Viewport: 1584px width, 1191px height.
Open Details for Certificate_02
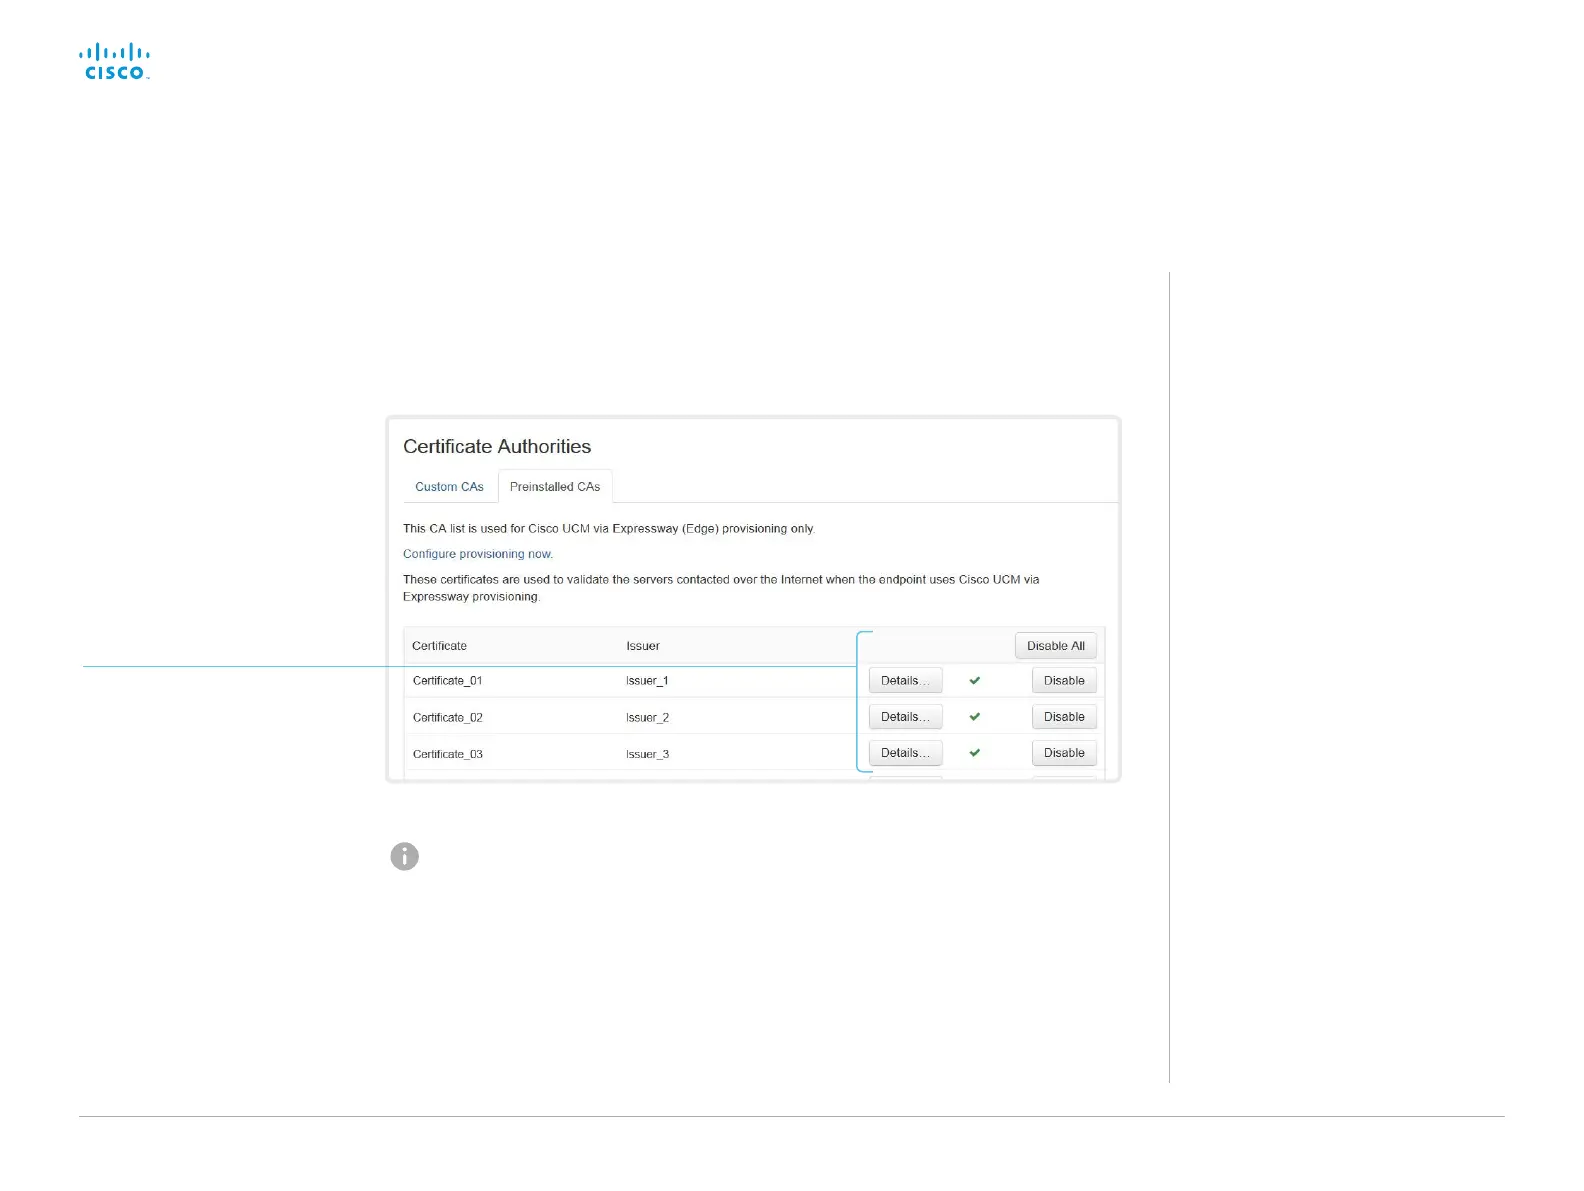click(905, 717)
